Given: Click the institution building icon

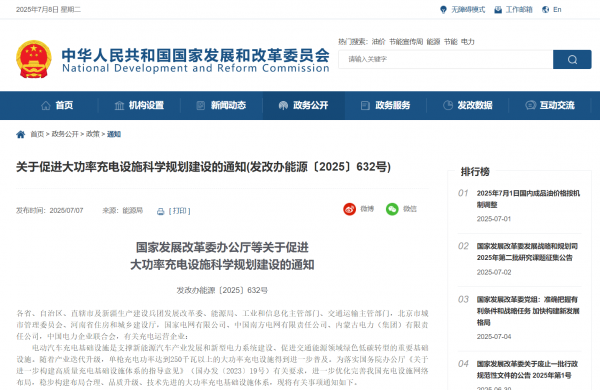Looking at the screenshot, I should click(119, 105).
